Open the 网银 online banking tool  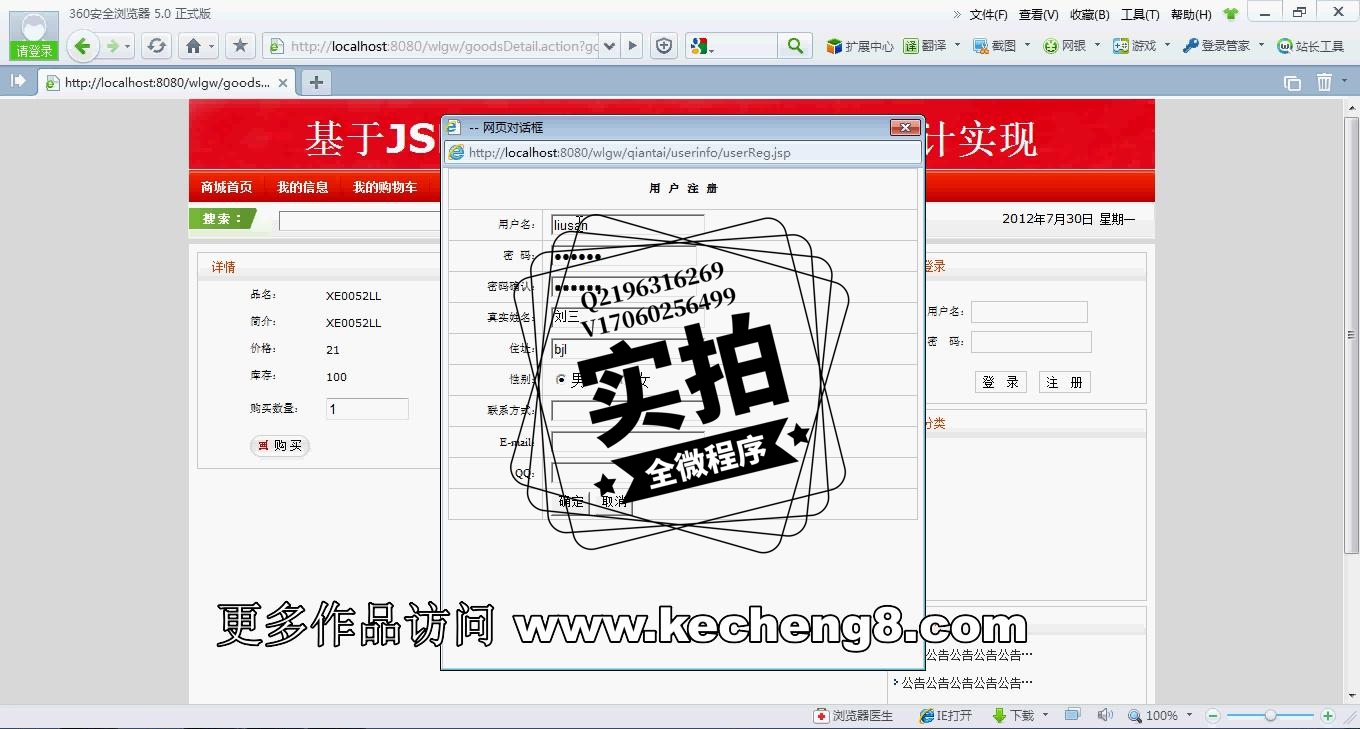[1064, 46]
